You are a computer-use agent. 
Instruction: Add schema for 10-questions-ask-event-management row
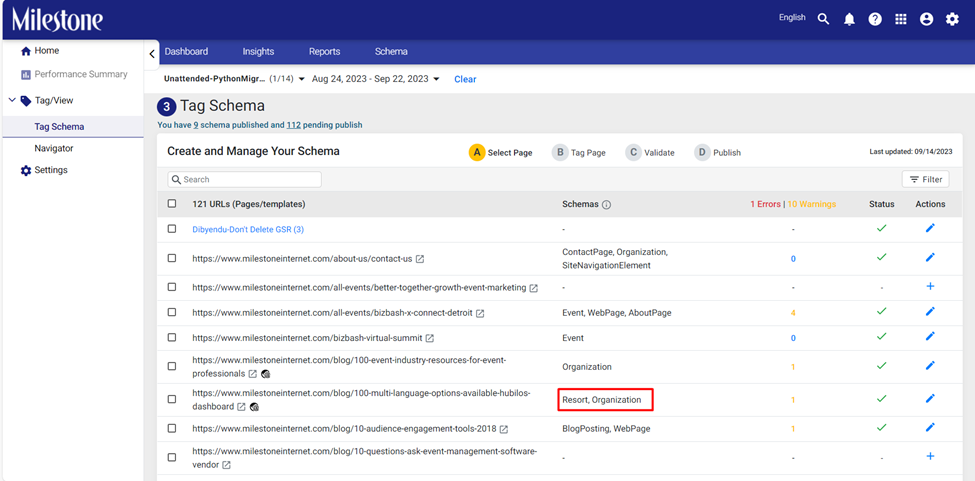pos(930,456)
